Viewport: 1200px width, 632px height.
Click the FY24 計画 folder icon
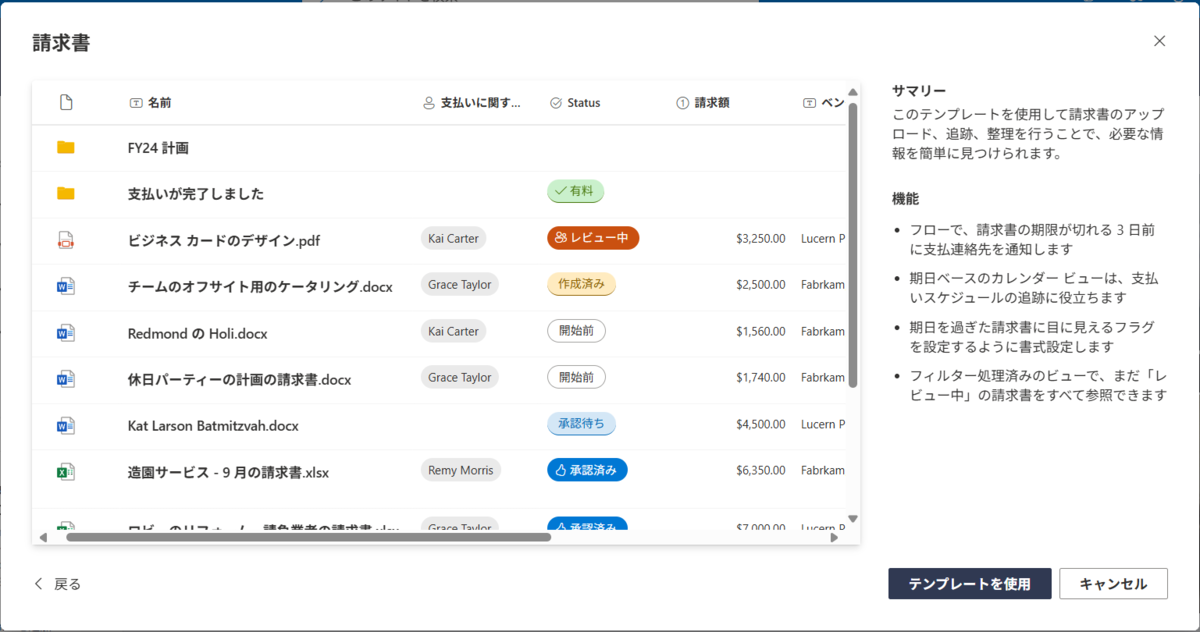(66, 148)
